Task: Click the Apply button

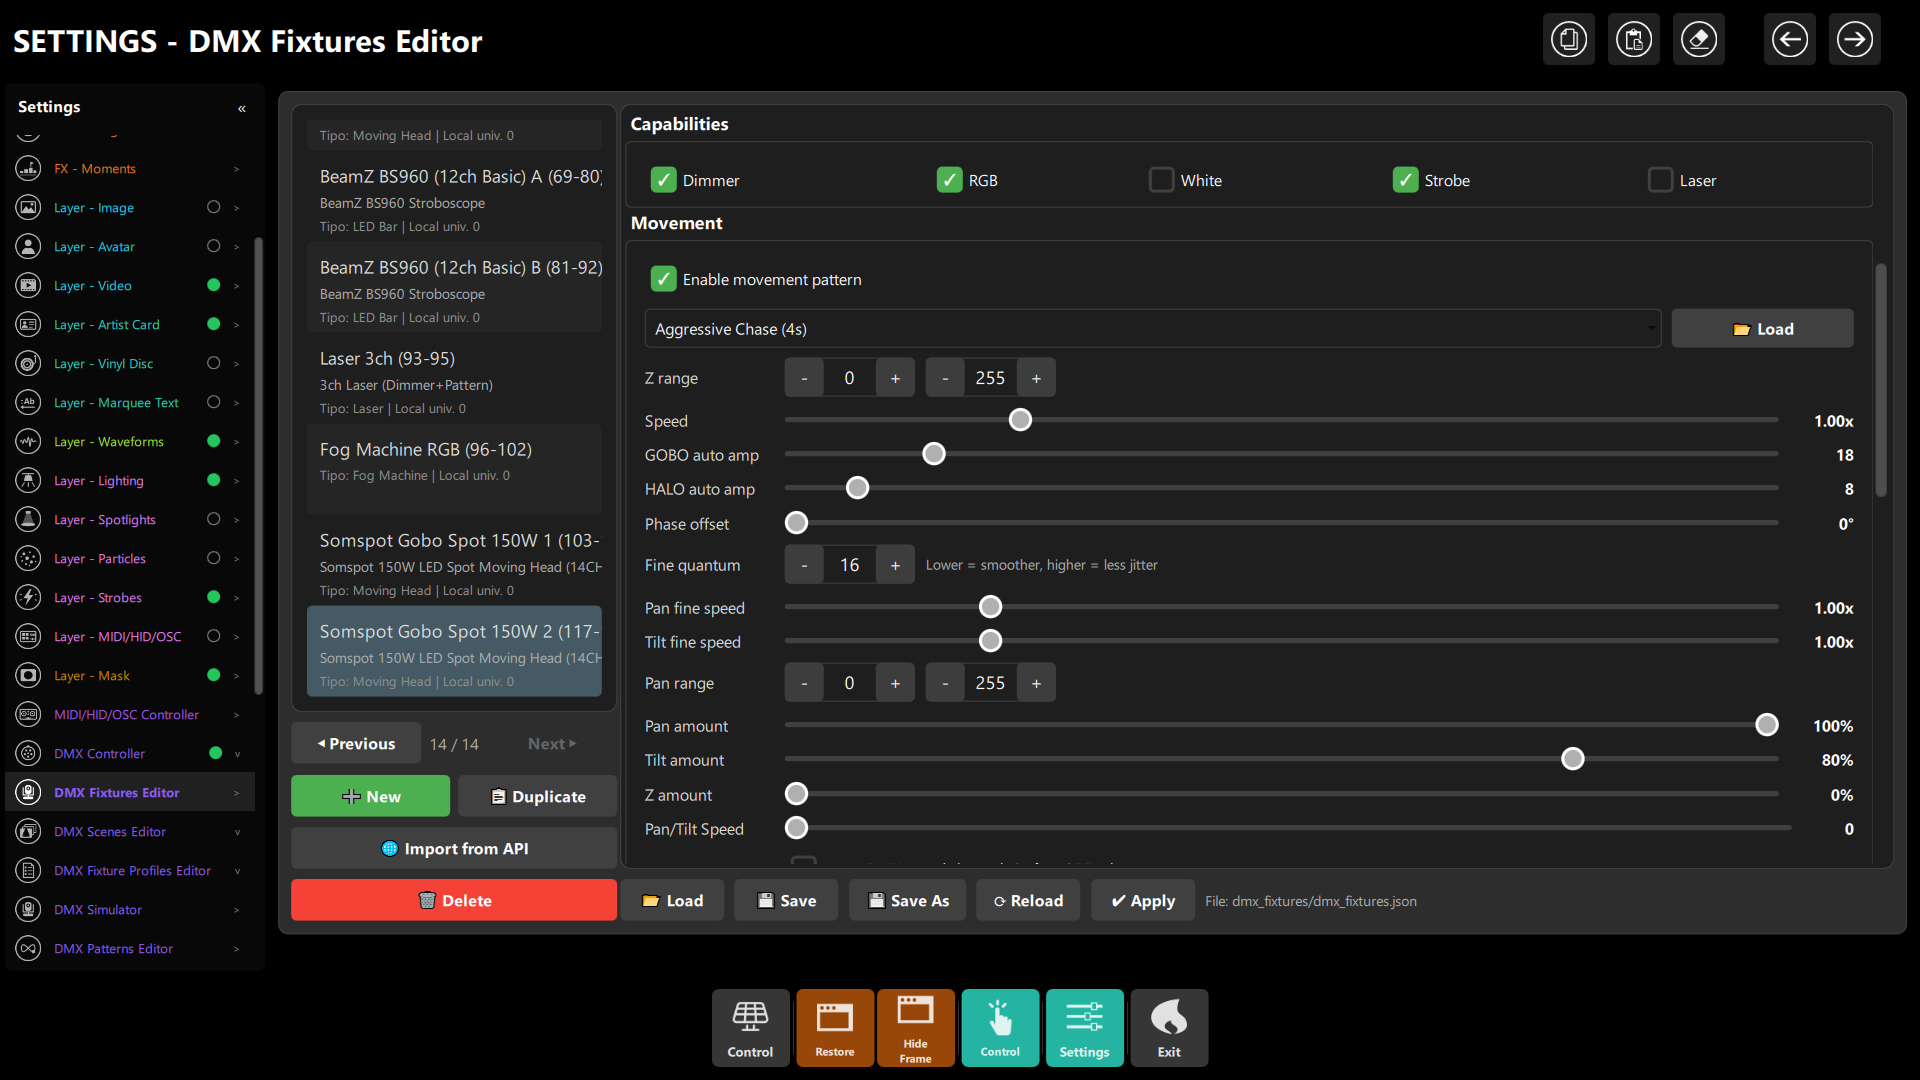Action: coord(1143,901)
